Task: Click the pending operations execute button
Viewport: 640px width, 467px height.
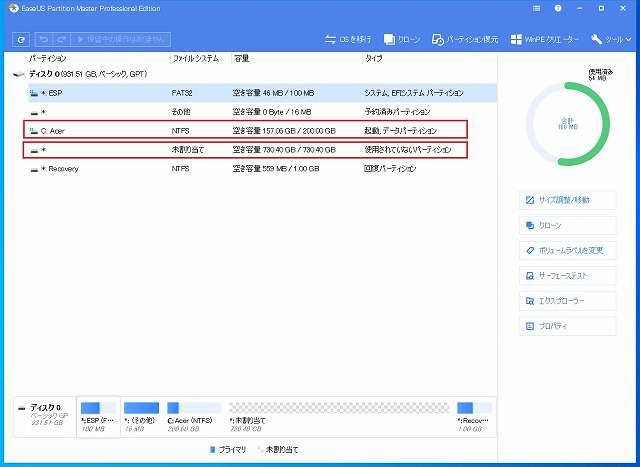Action: pyautogui.click(x=120, y=40)
